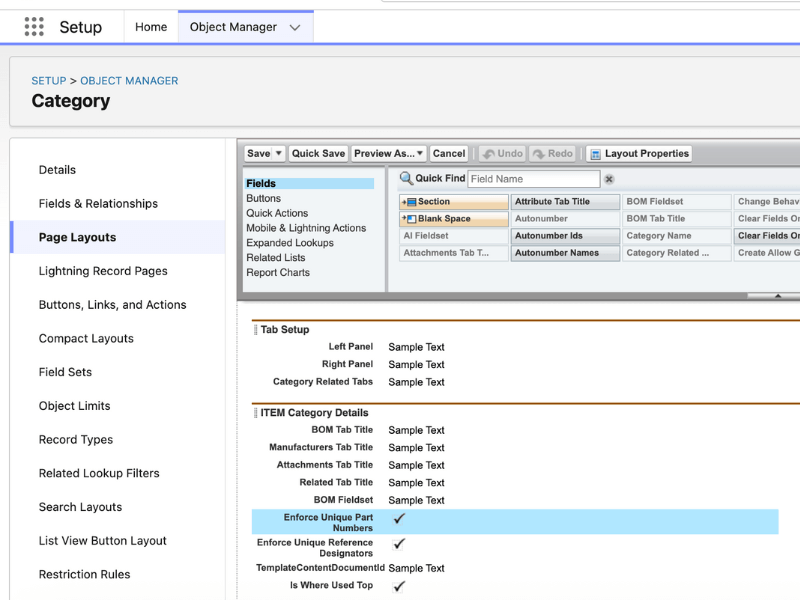Click the Quick Save button
The image size is (800, 600).
[x=318, y=154]
